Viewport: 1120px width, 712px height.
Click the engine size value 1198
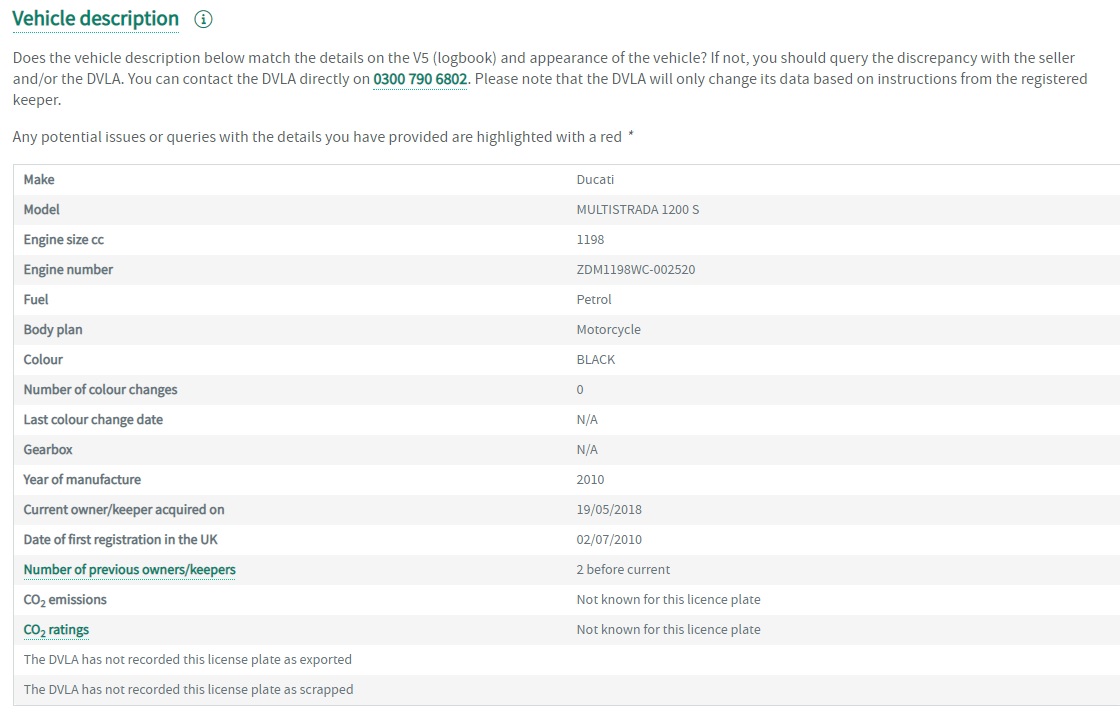pyautogui.click(x=590, y=240)
